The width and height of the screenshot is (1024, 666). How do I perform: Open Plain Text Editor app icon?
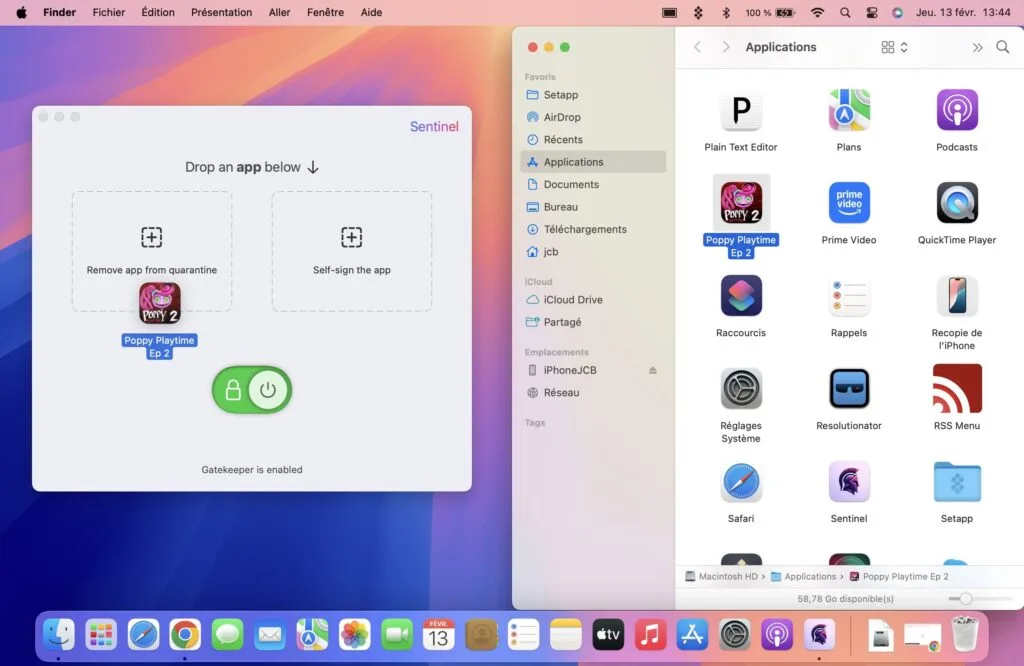[741, 110]
